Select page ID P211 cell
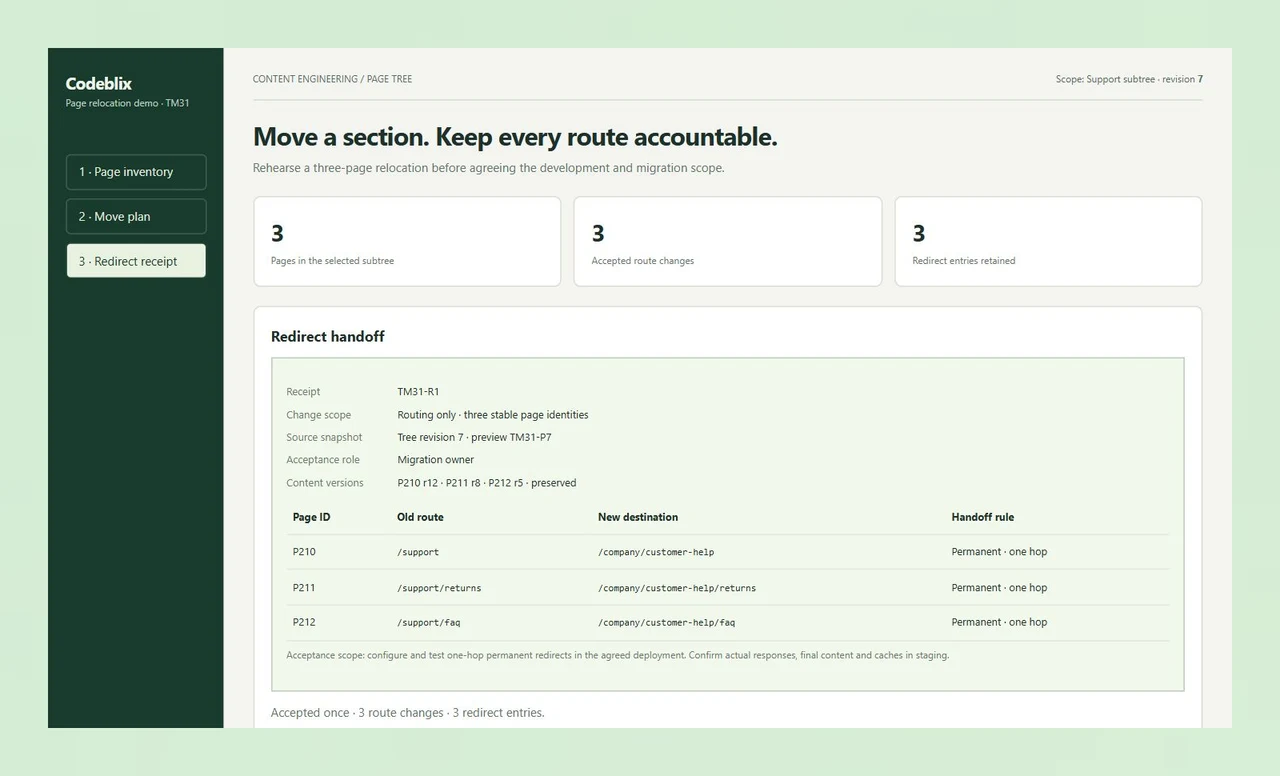The width and height of the screenshot is (1280, 776). [x=304, y=588]
